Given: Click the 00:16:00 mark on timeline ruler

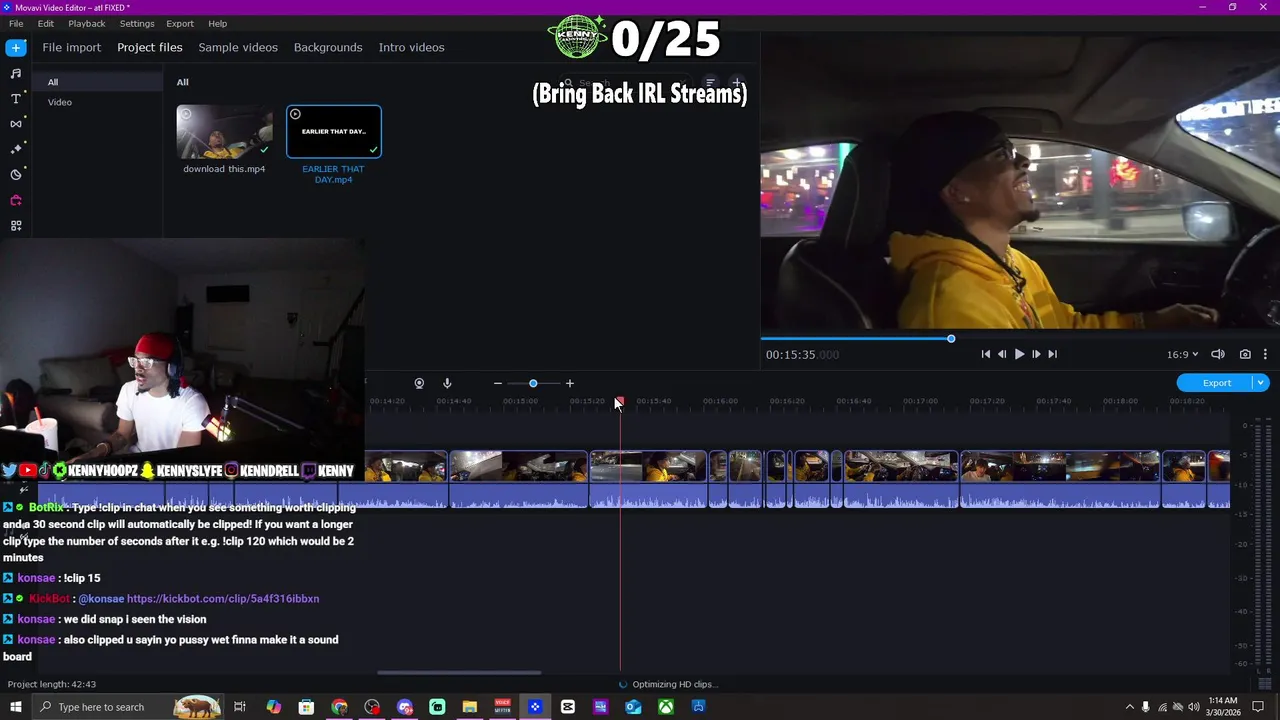Looking at the screenshot, I should pos(720,401).
